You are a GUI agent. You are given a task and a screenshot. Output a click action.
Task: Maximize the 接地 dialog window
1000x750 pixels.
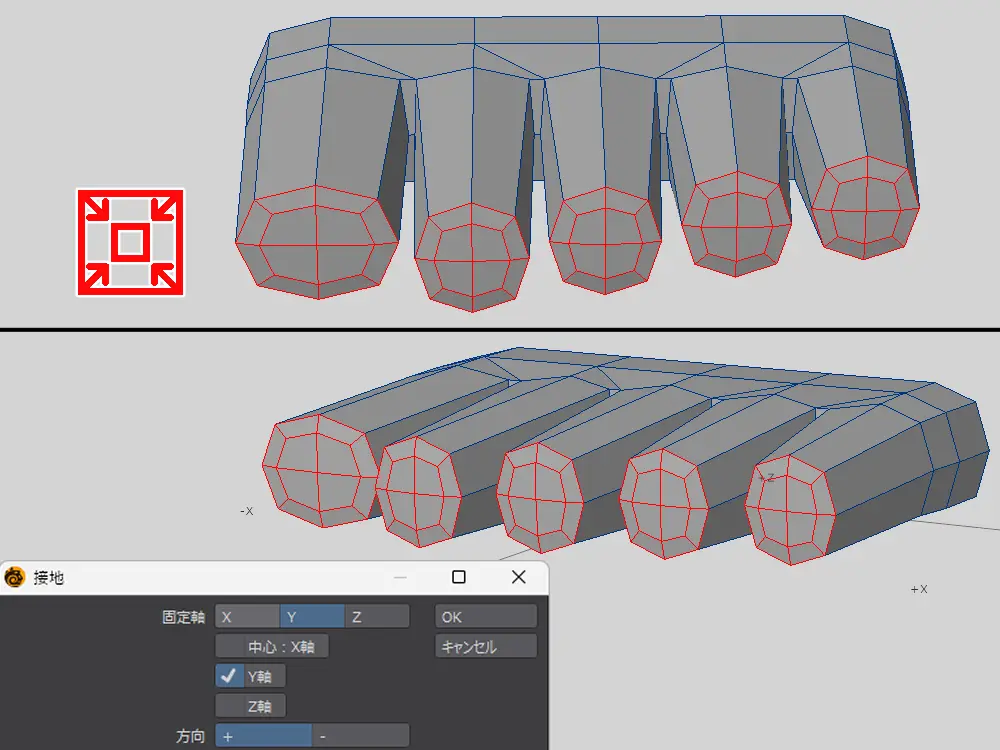pyautogui.click(x=459, y=577)
